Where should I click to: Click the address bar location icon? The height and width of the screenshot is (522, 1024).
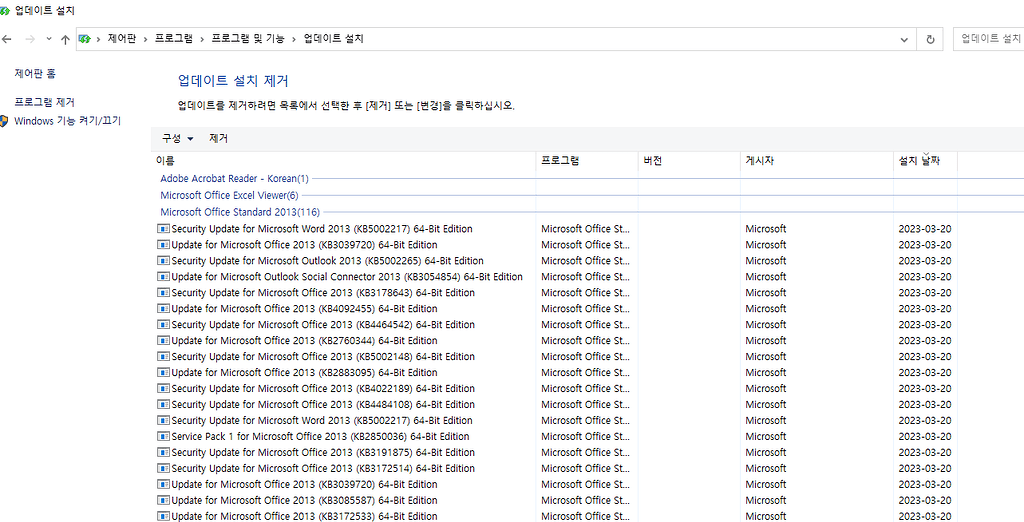(84, 39)
